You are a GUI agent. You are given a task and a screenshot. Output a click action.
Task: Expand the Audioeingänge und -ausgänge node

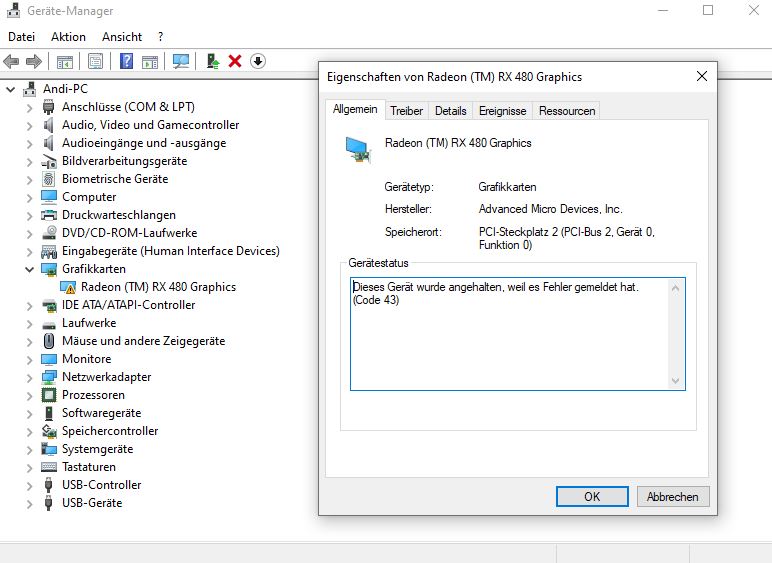pyautogui.click(x=30, y=144)
